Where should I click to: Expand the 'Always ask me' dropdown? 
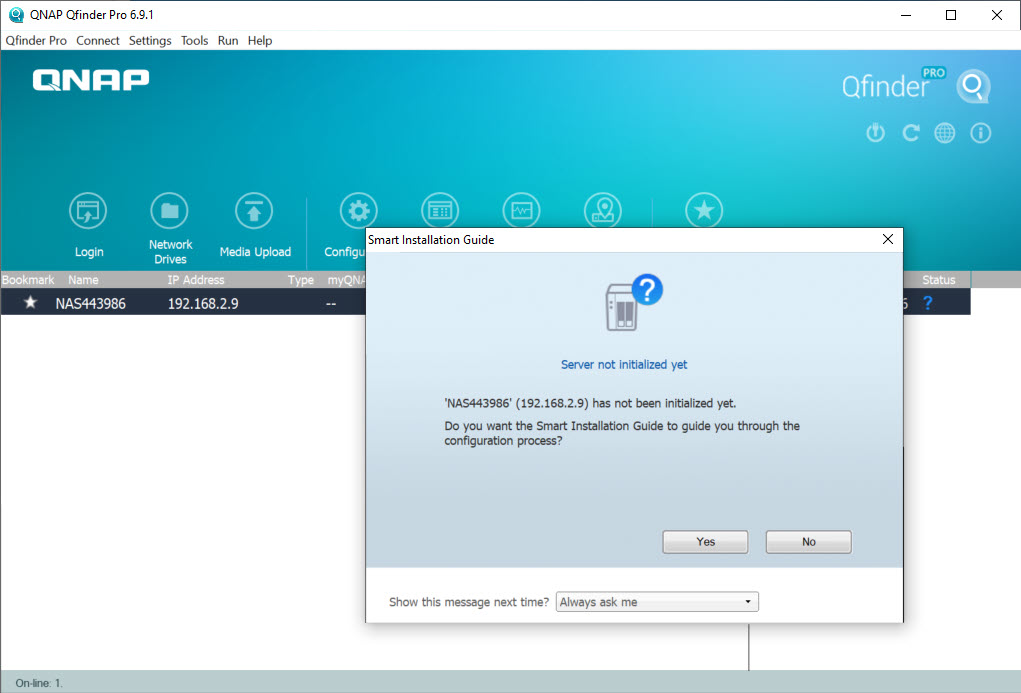657,602
